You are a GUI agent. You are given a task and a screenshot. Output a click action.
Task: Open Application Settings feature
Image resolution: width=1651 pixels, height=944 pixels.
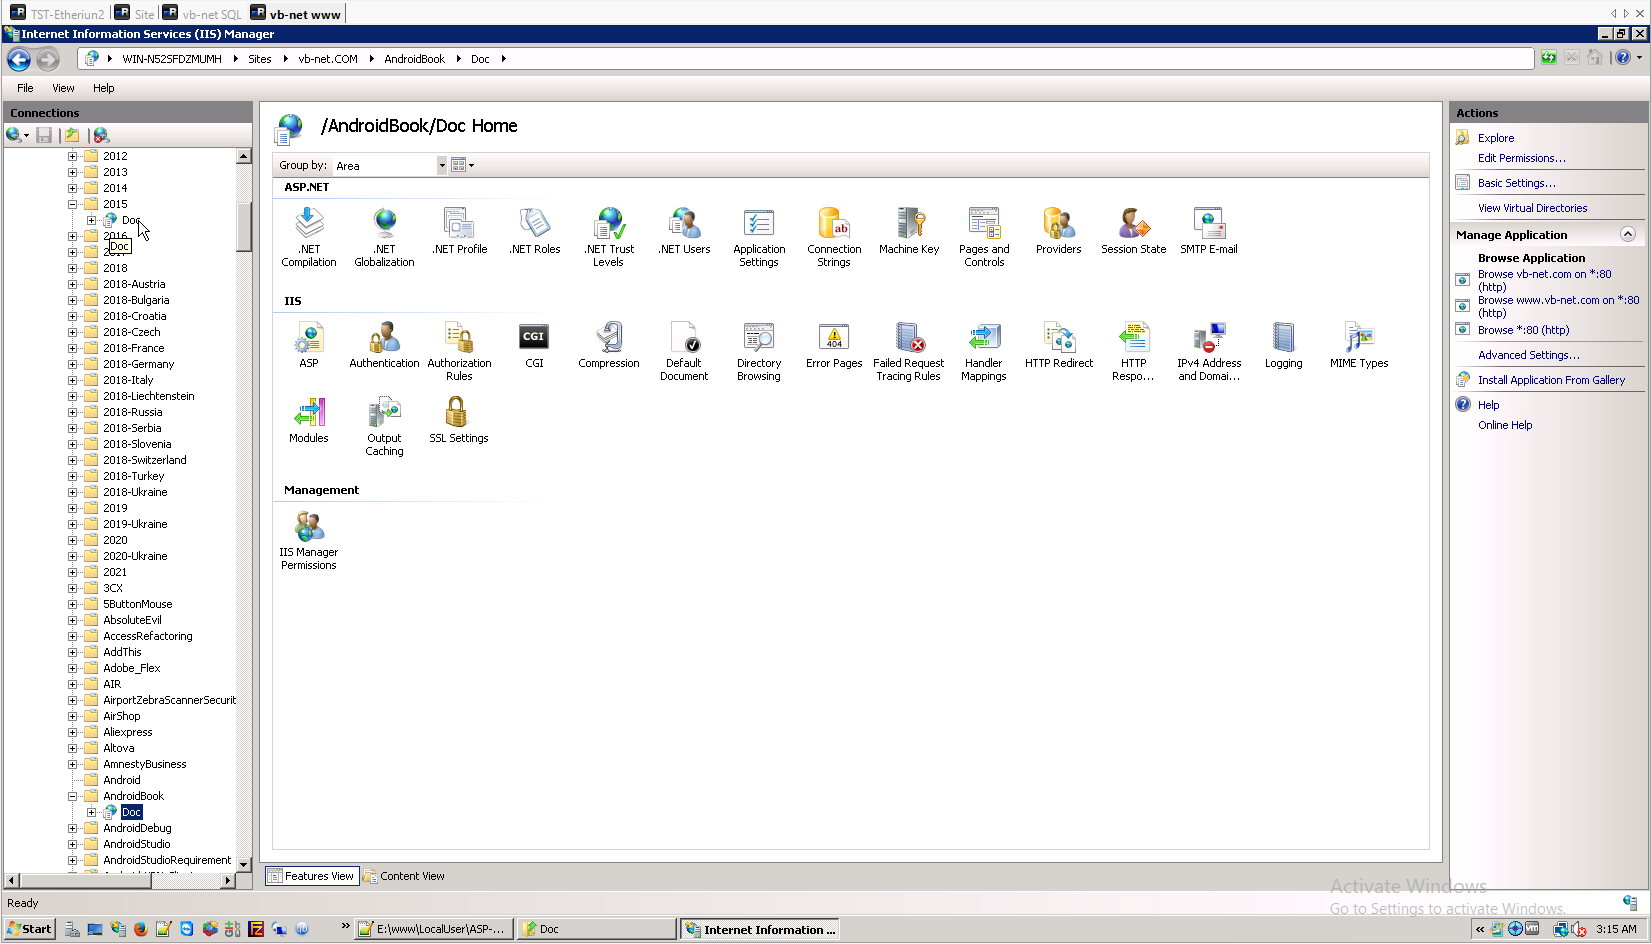pos(759,237)
